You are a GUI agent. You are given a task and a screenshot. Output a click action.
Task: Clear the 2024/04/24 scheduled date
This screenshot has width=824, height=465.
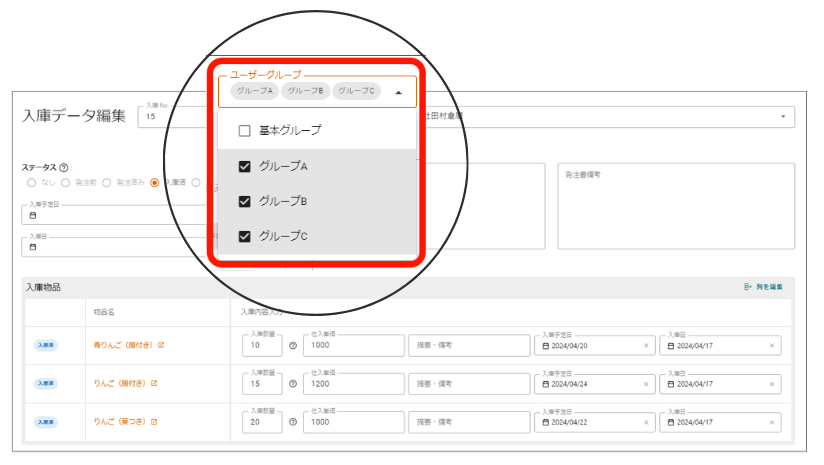[646, 384]
